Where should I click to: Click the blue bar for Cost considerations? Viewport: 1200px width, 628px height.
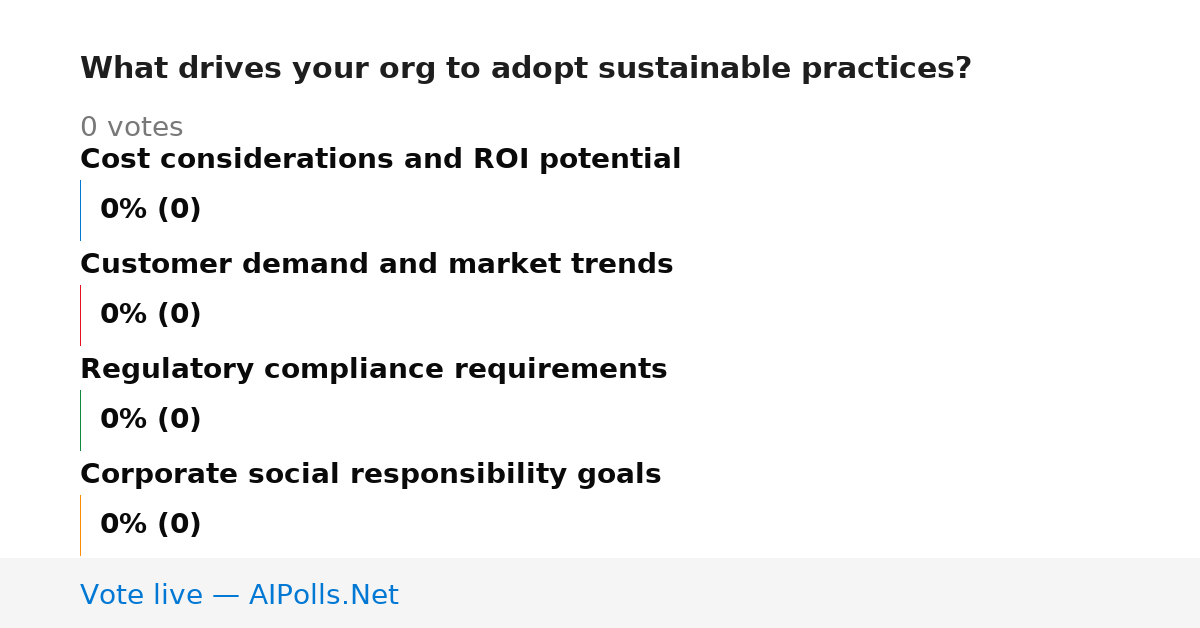click(x=80, y=210)
